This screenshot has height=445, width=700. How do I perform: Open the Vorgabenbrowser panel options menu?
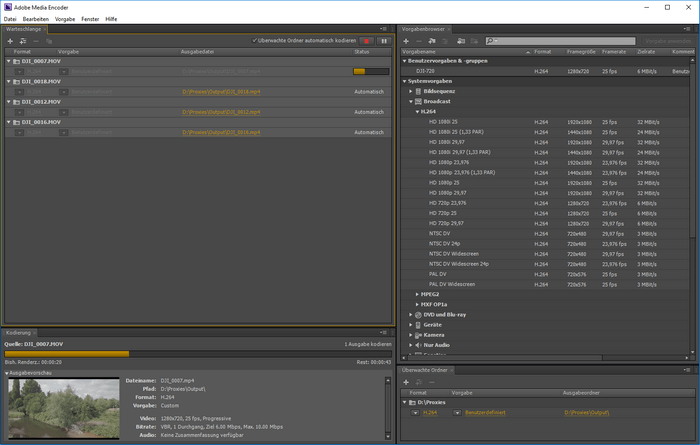[687, 29]
